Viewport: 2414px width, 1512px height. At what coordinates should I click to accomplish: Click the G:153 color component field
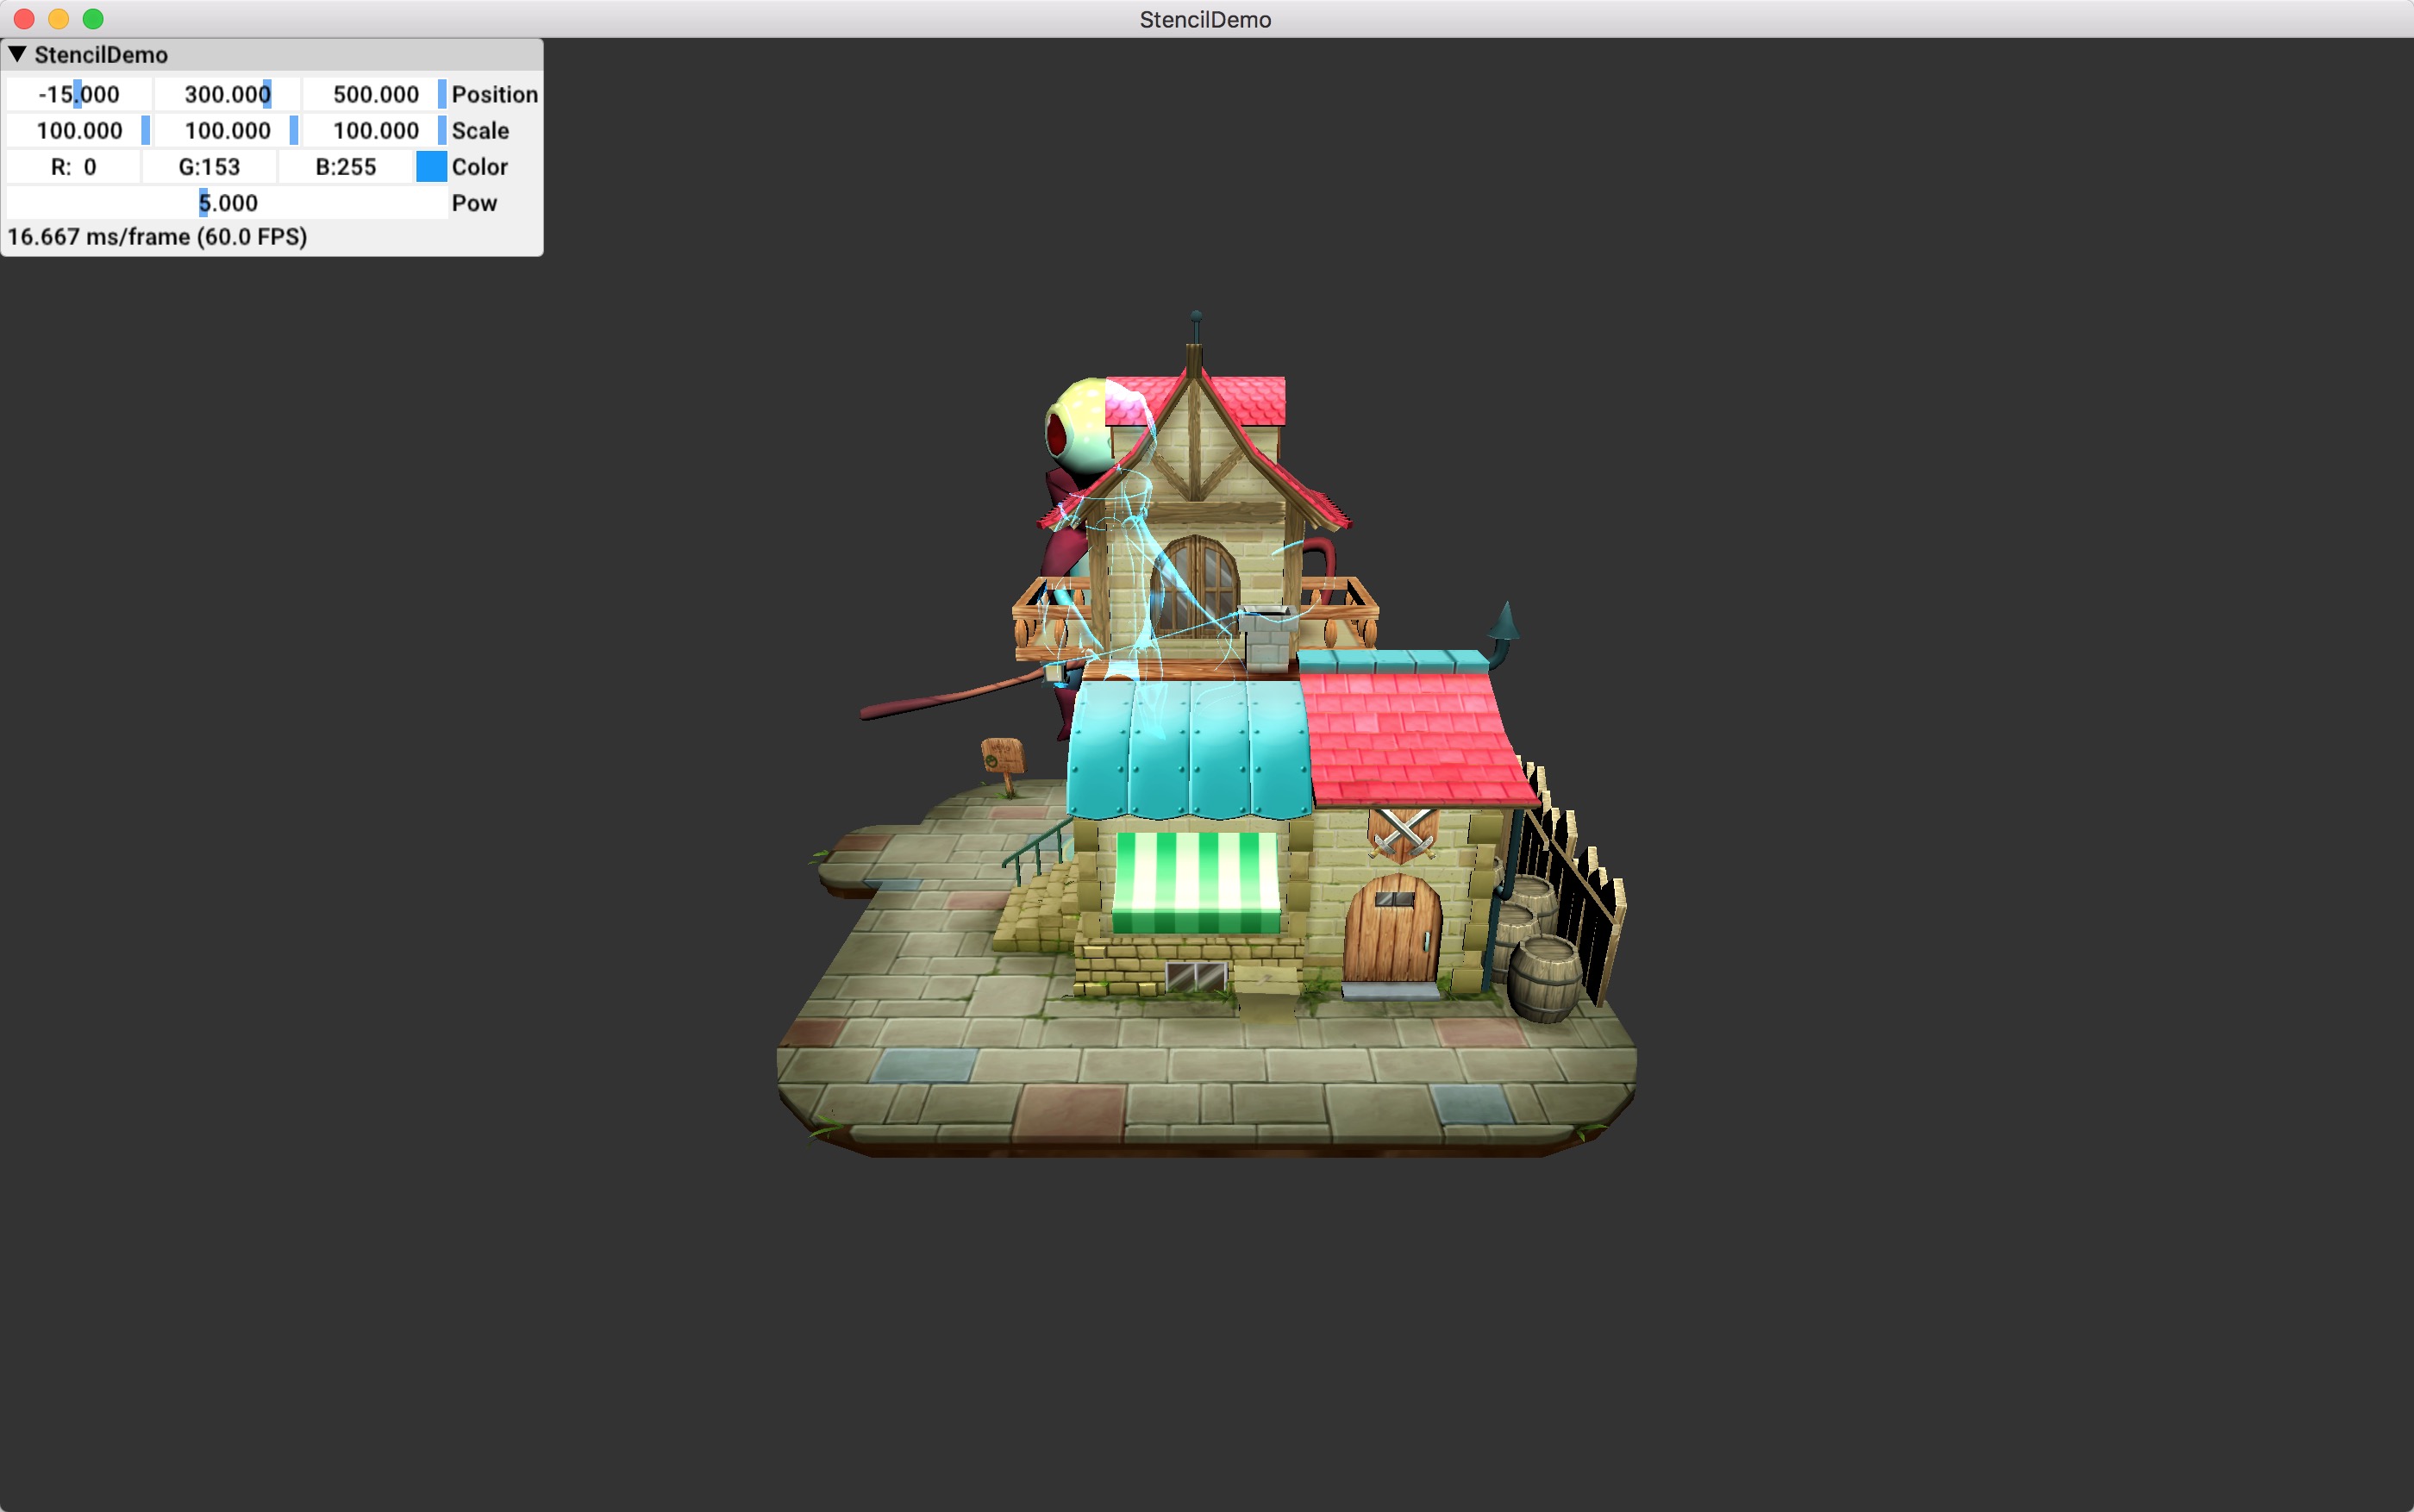[209, 167]
